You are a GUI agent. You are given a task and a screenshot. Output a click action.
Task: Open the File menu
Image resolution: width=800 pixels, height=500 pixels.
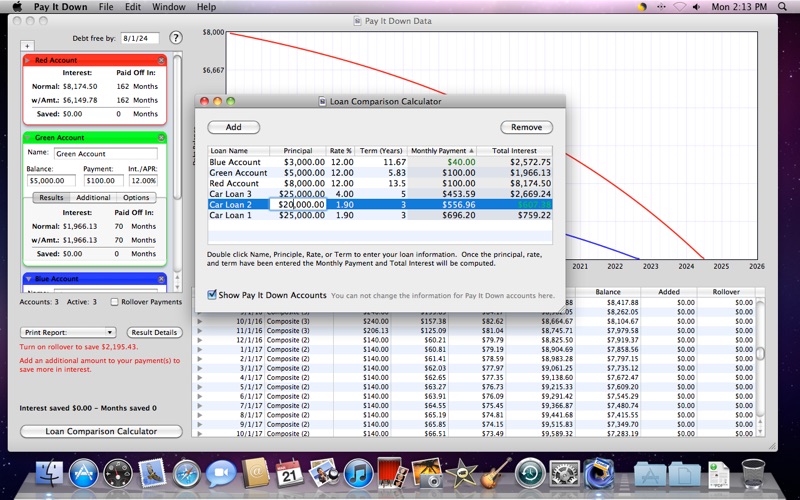[x=106, y=7]
